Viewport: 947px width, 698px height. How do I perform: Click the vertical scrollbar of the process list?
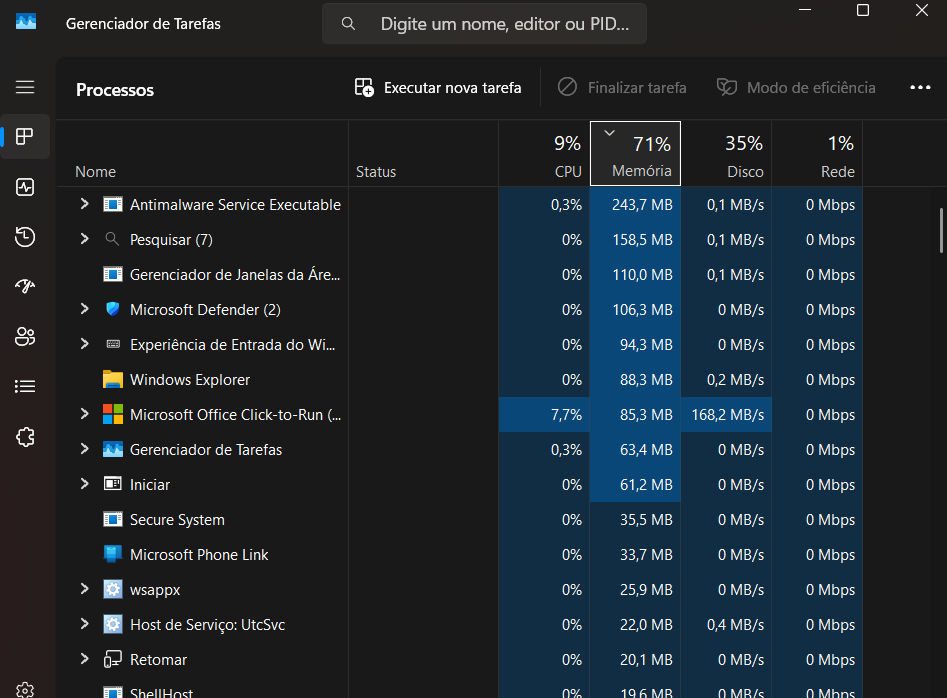(x=941, y=230)
